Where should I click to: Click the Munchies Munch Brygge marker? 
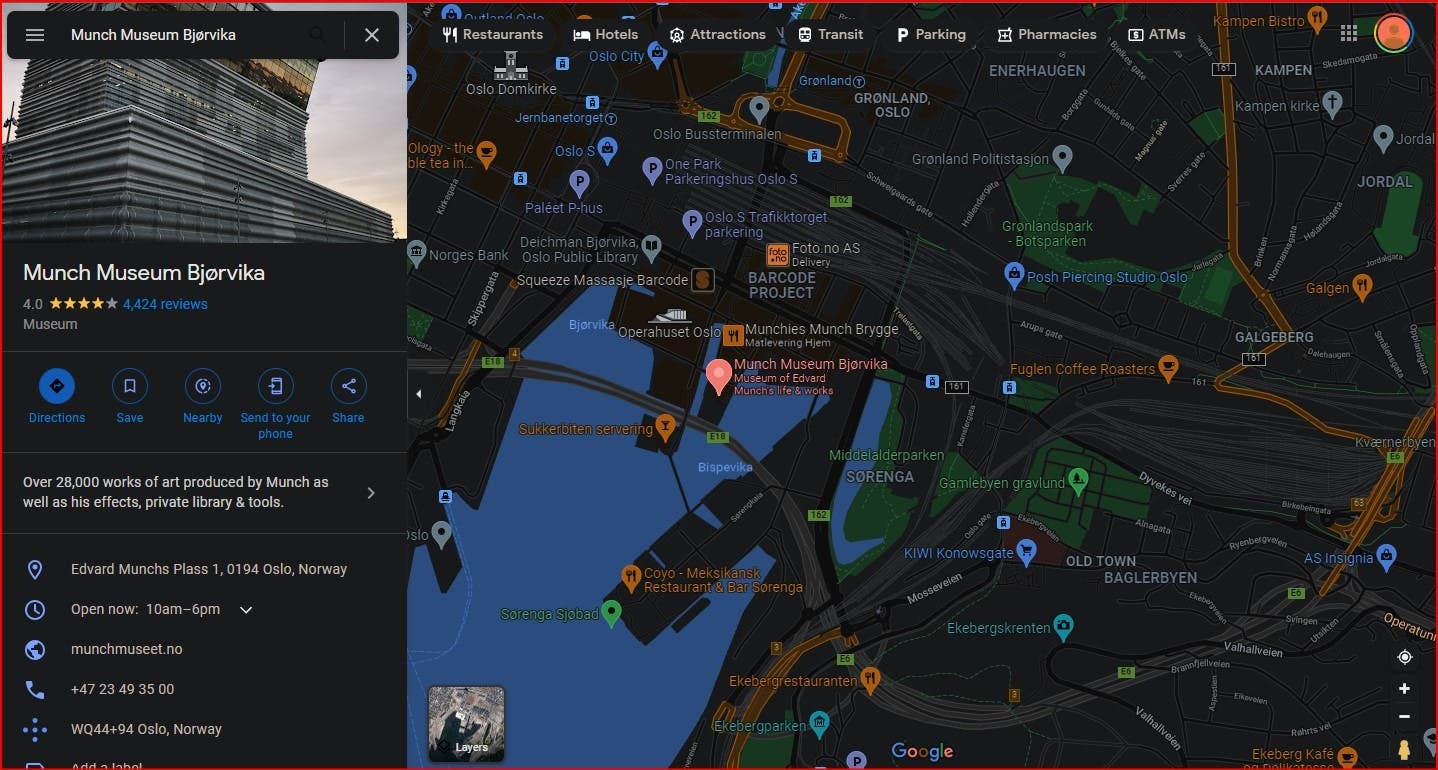tap(733, 335)
